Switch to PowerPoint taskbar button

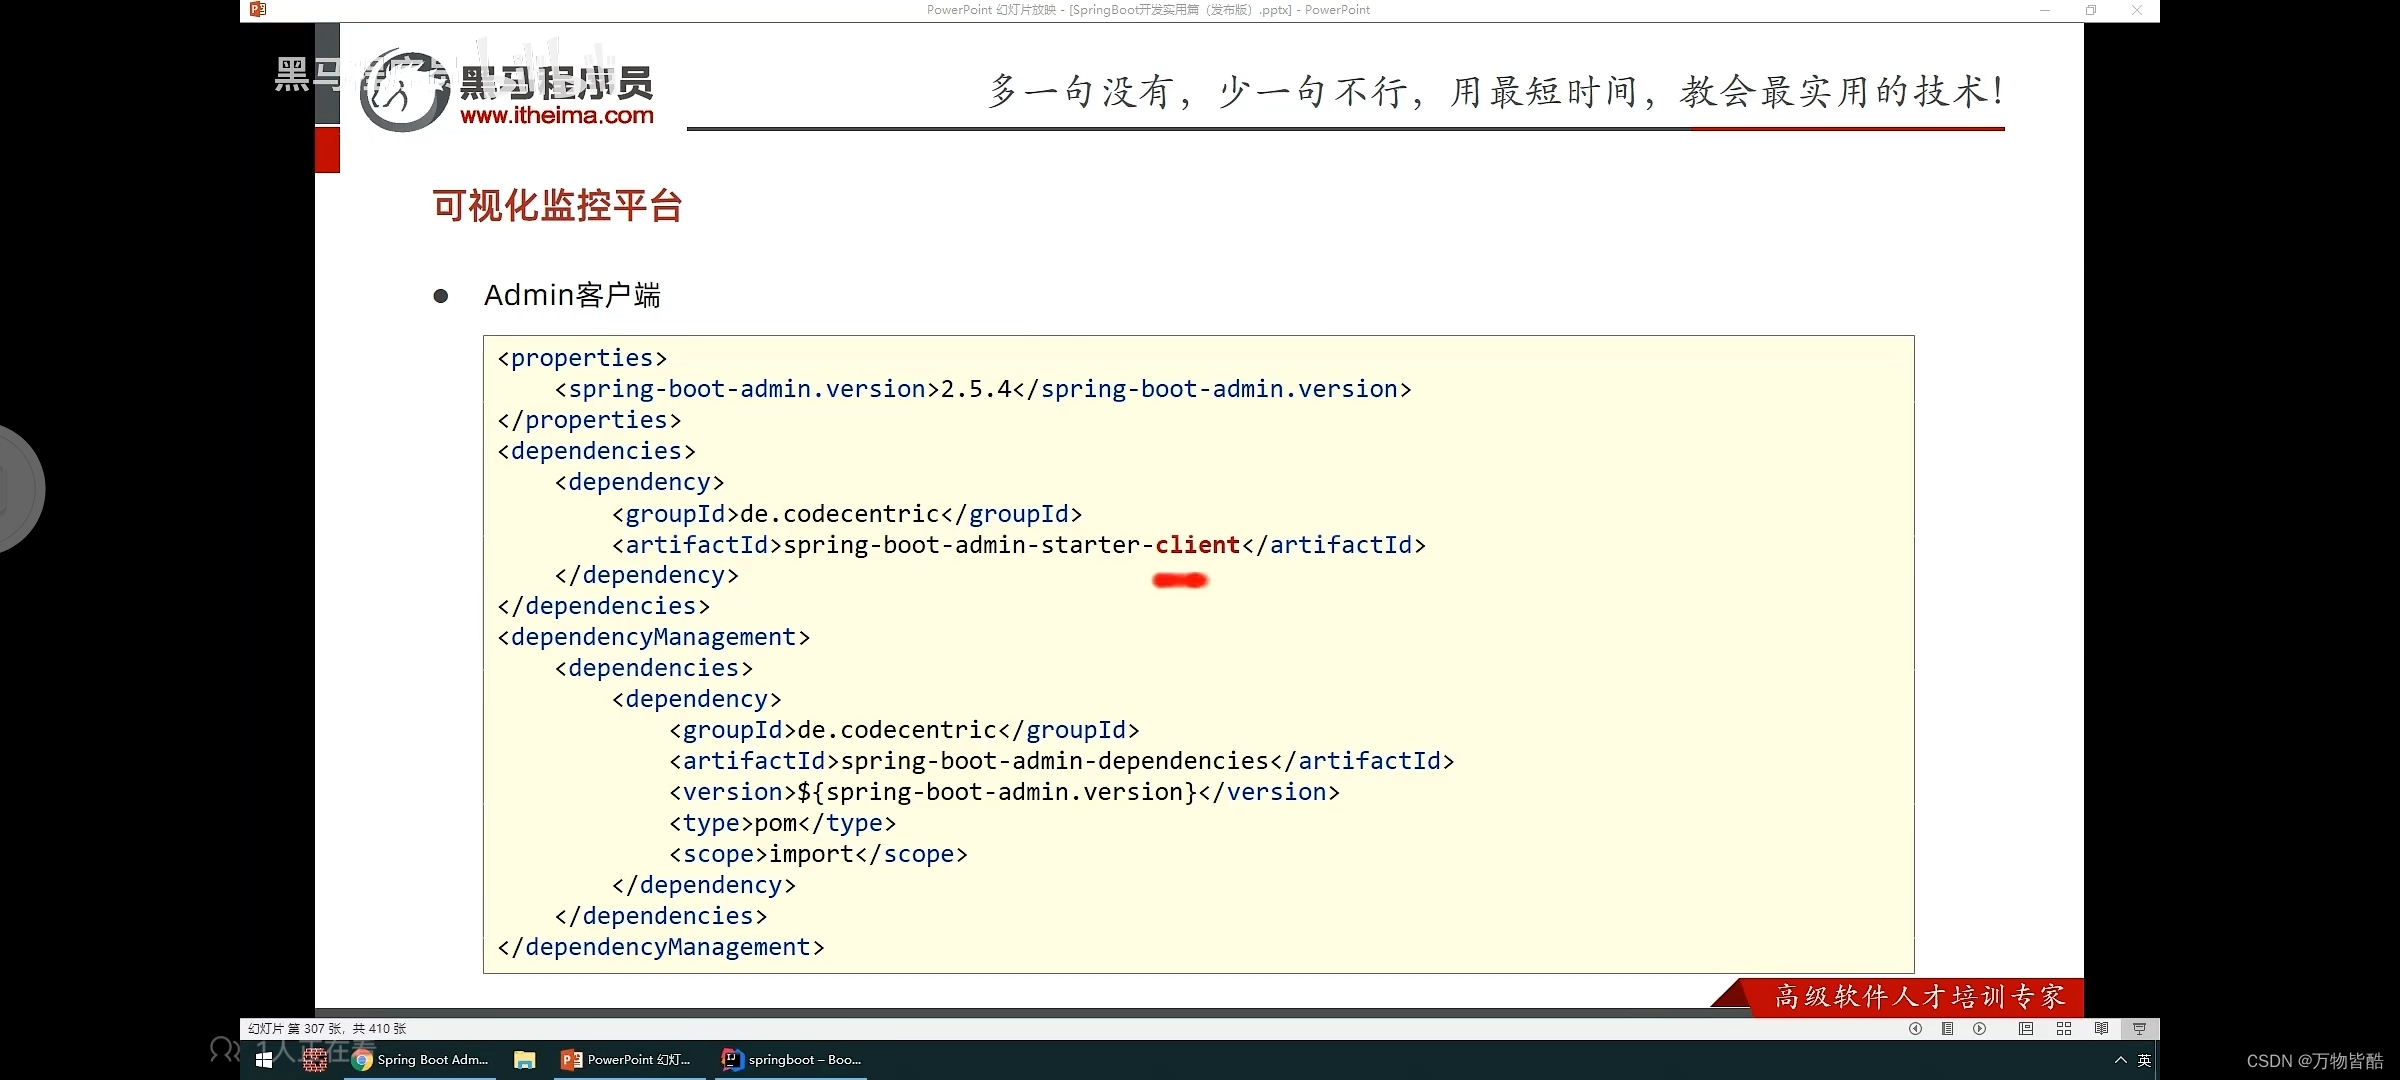pos(627,1060)
